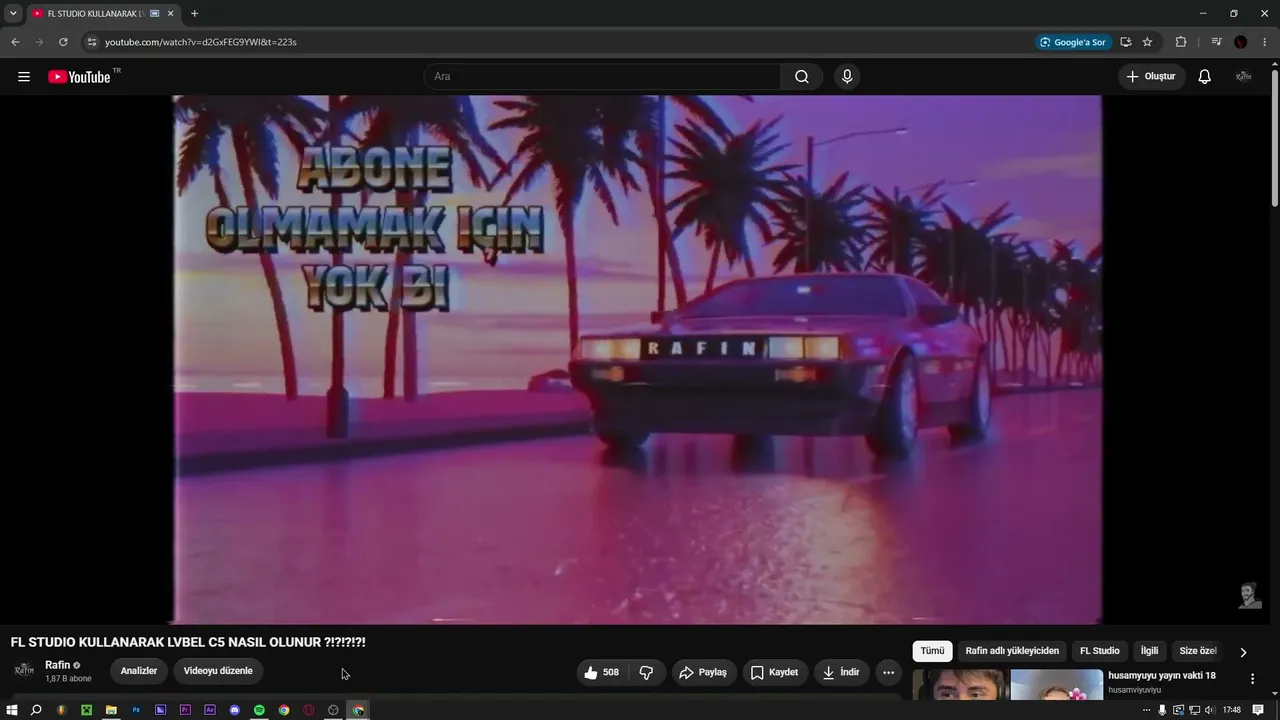
Task: Show hidden system tray icons
Action: tap(1146, 710)
